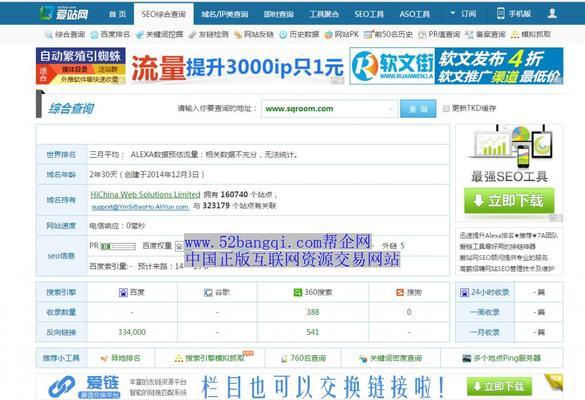This screenshot has height=400, width=585.
Task: Click the 模拟抓取 icon
Action: pos(515,35)
